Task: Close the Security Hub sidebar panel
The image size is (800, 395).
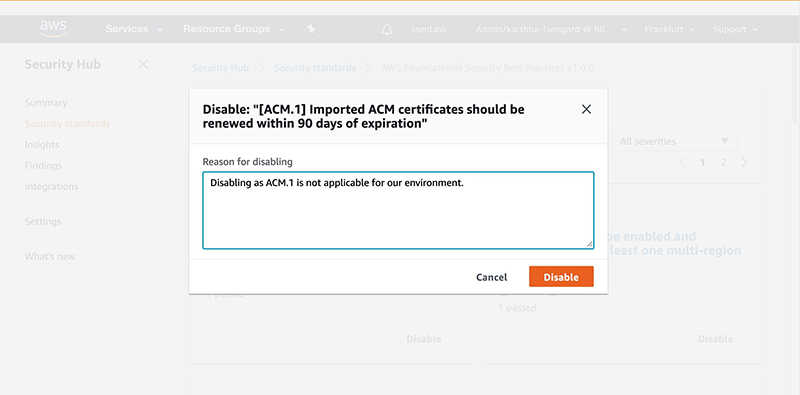Action: click(x=143, y=64)
